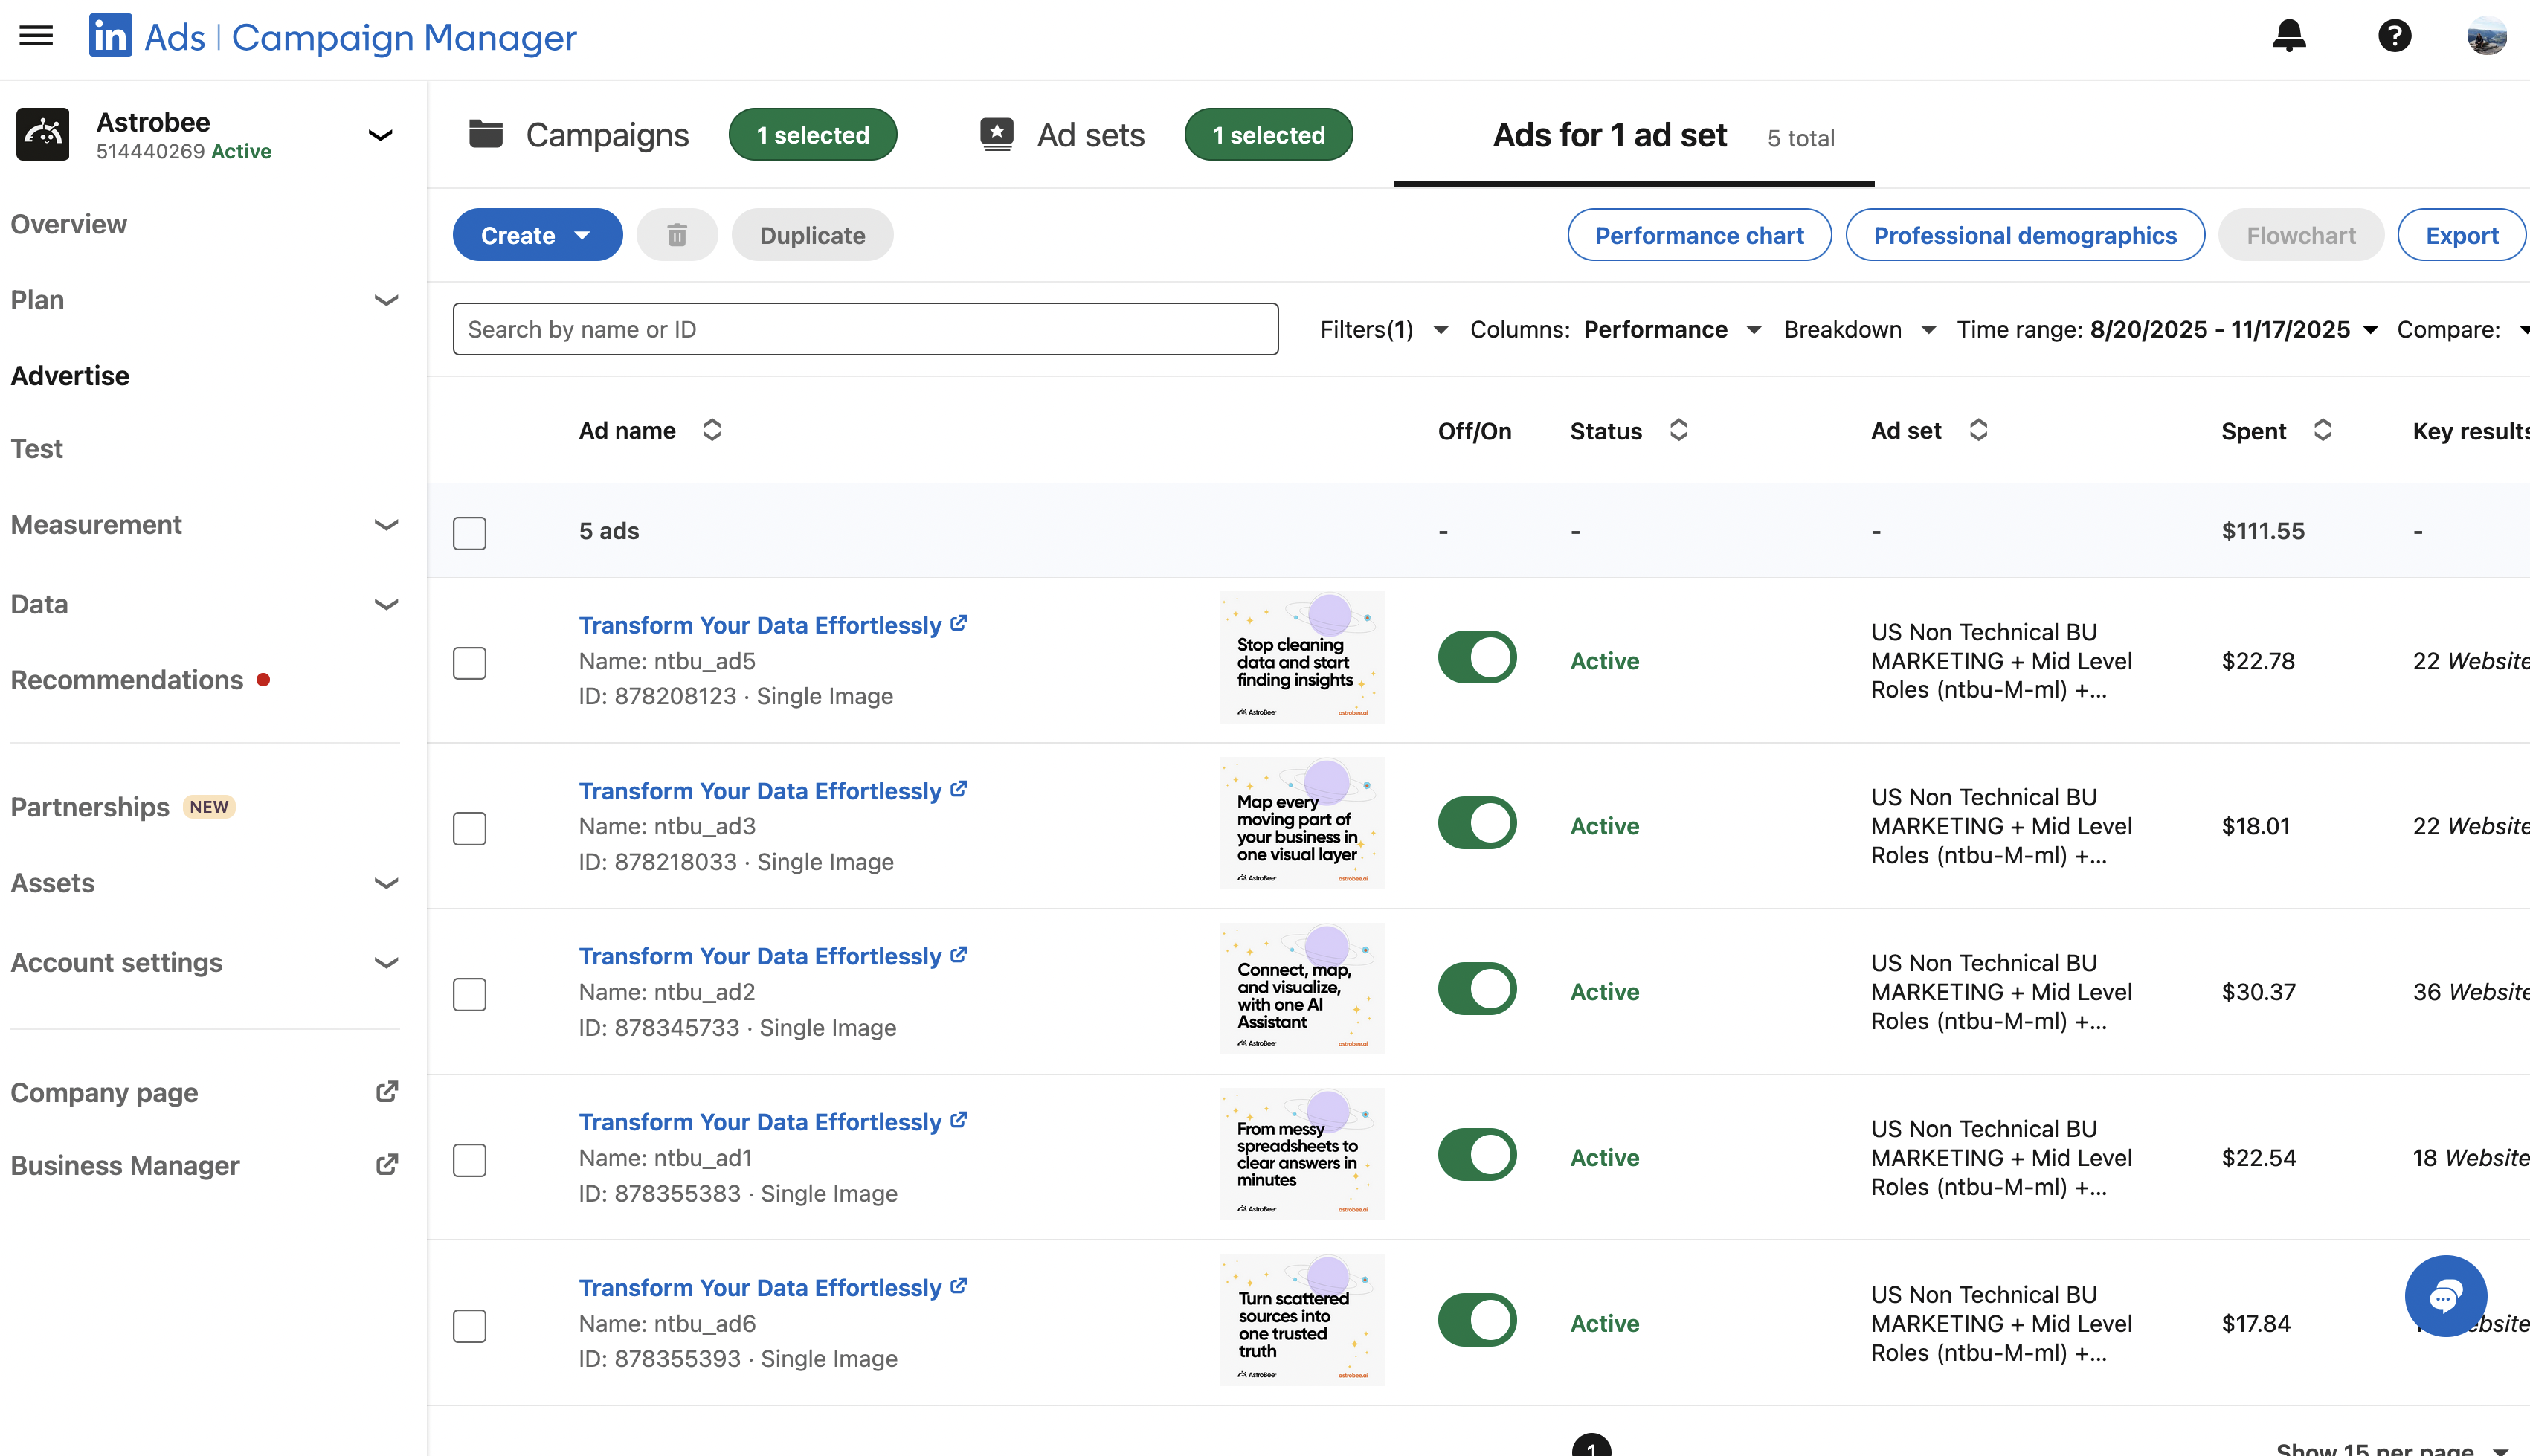Turn off the ntbu_ad5 ad toggle
Screen dimensions: 2530x1456
(x=1477, y=657)
